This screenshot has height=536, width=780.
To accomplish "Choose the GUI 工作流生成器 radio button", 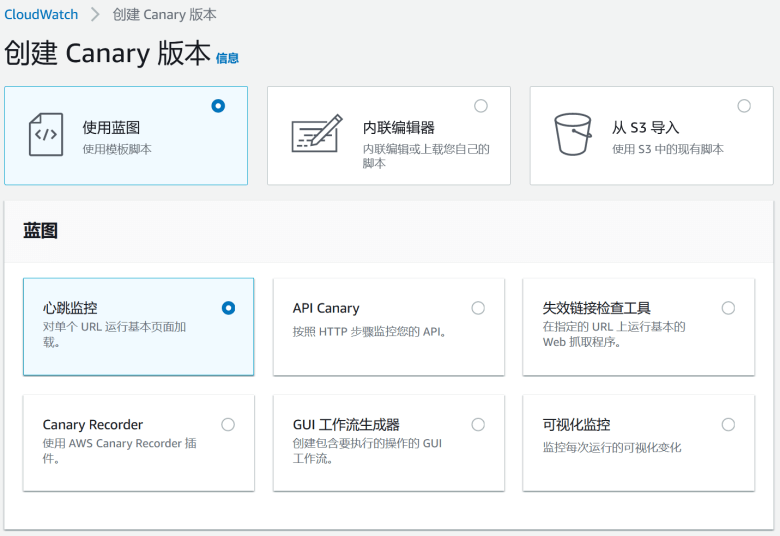I will point(478,424).
